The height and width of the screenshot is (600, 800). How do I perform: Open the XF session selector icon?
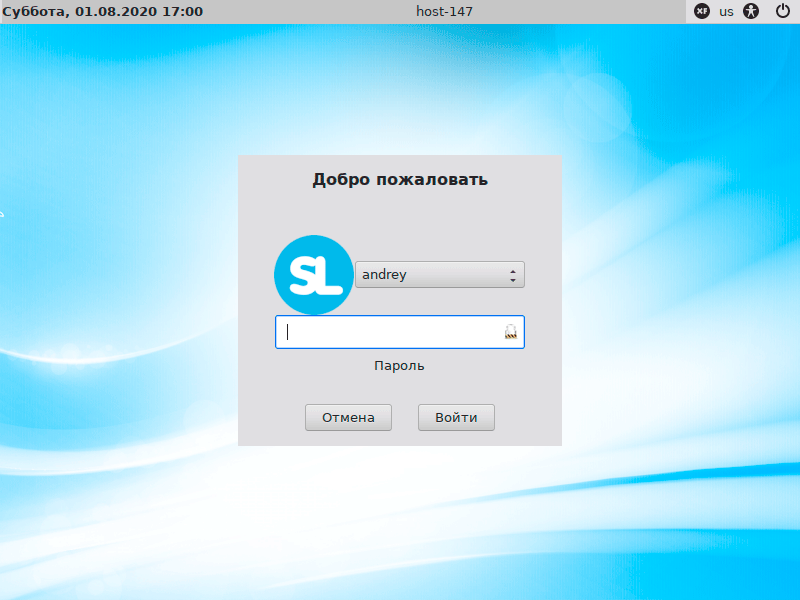(x=702, y=11)
